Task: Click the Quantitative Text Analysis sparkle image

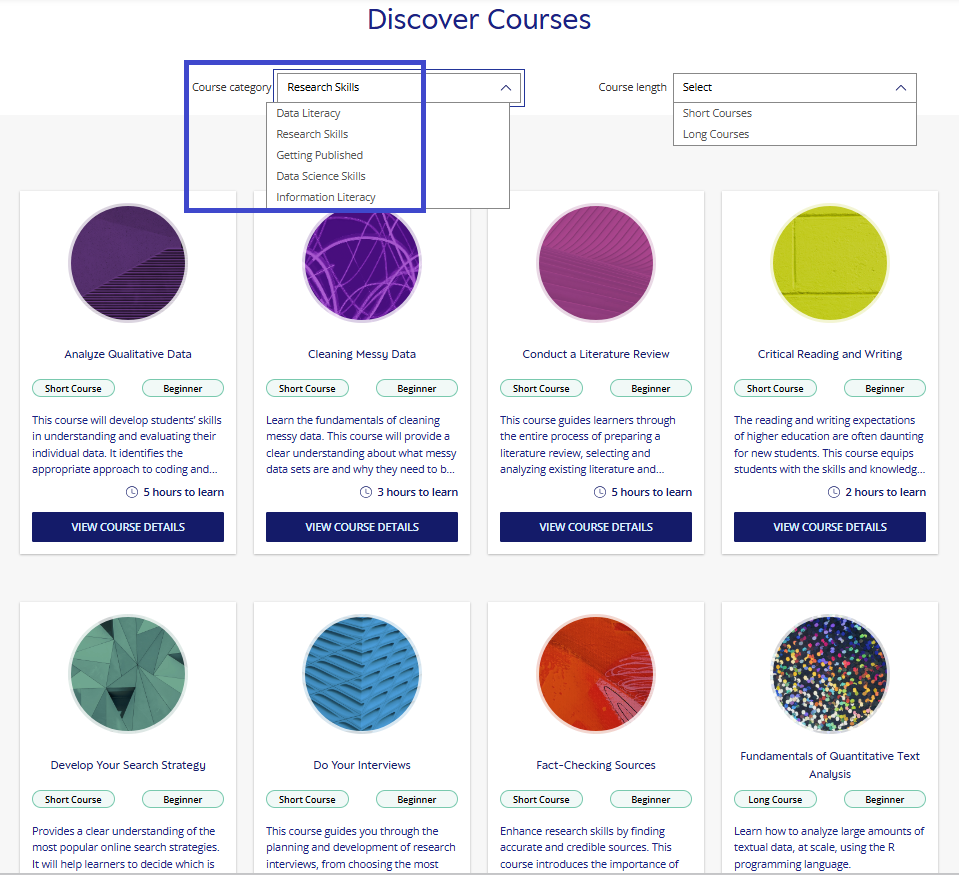Action: pyautogui.click(x=829, y=674)
